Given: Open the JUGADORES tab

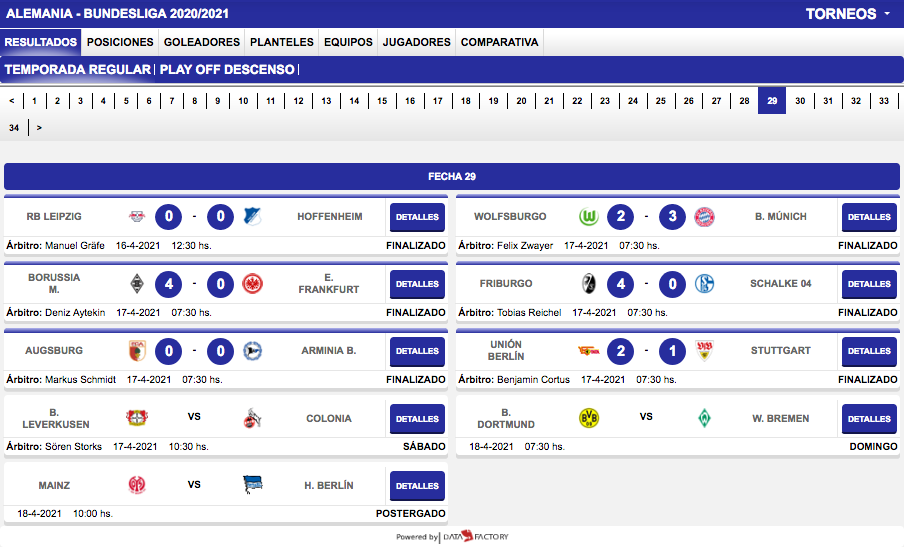Looking at the screenshot, I should (417, 42).
